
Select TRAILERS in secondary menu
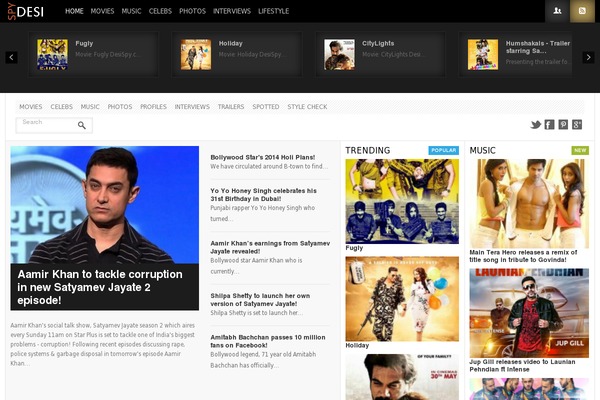coord(231,107)
